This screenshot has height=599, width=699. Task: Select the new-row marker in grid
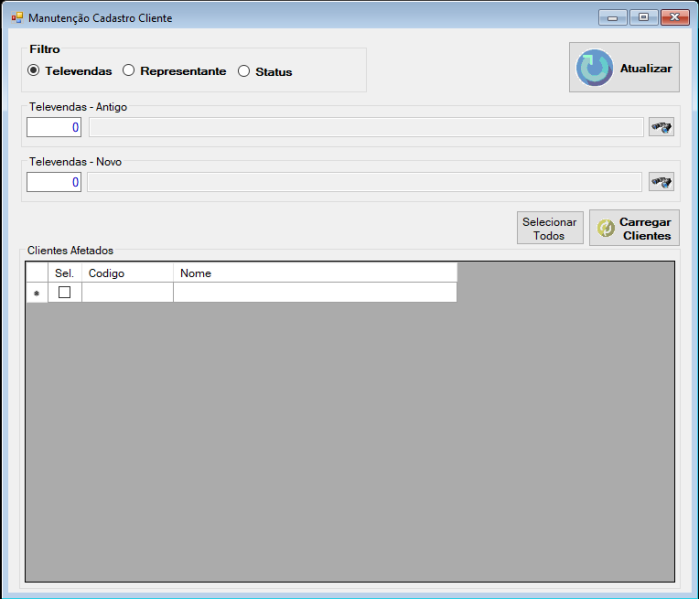(37, 293)
